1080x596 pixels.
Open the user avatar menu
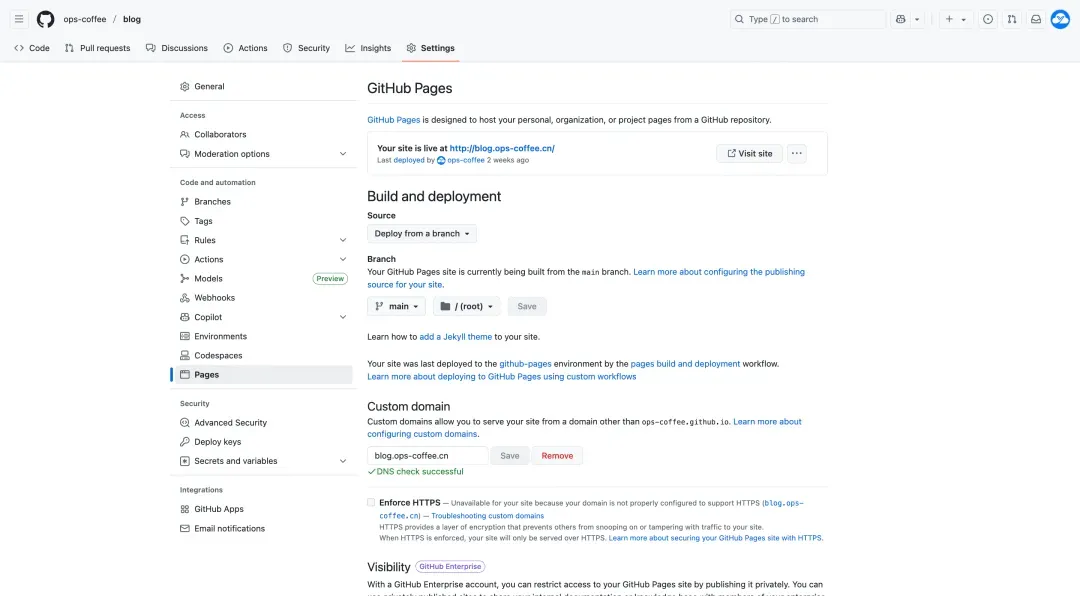tap(1060, 19)
